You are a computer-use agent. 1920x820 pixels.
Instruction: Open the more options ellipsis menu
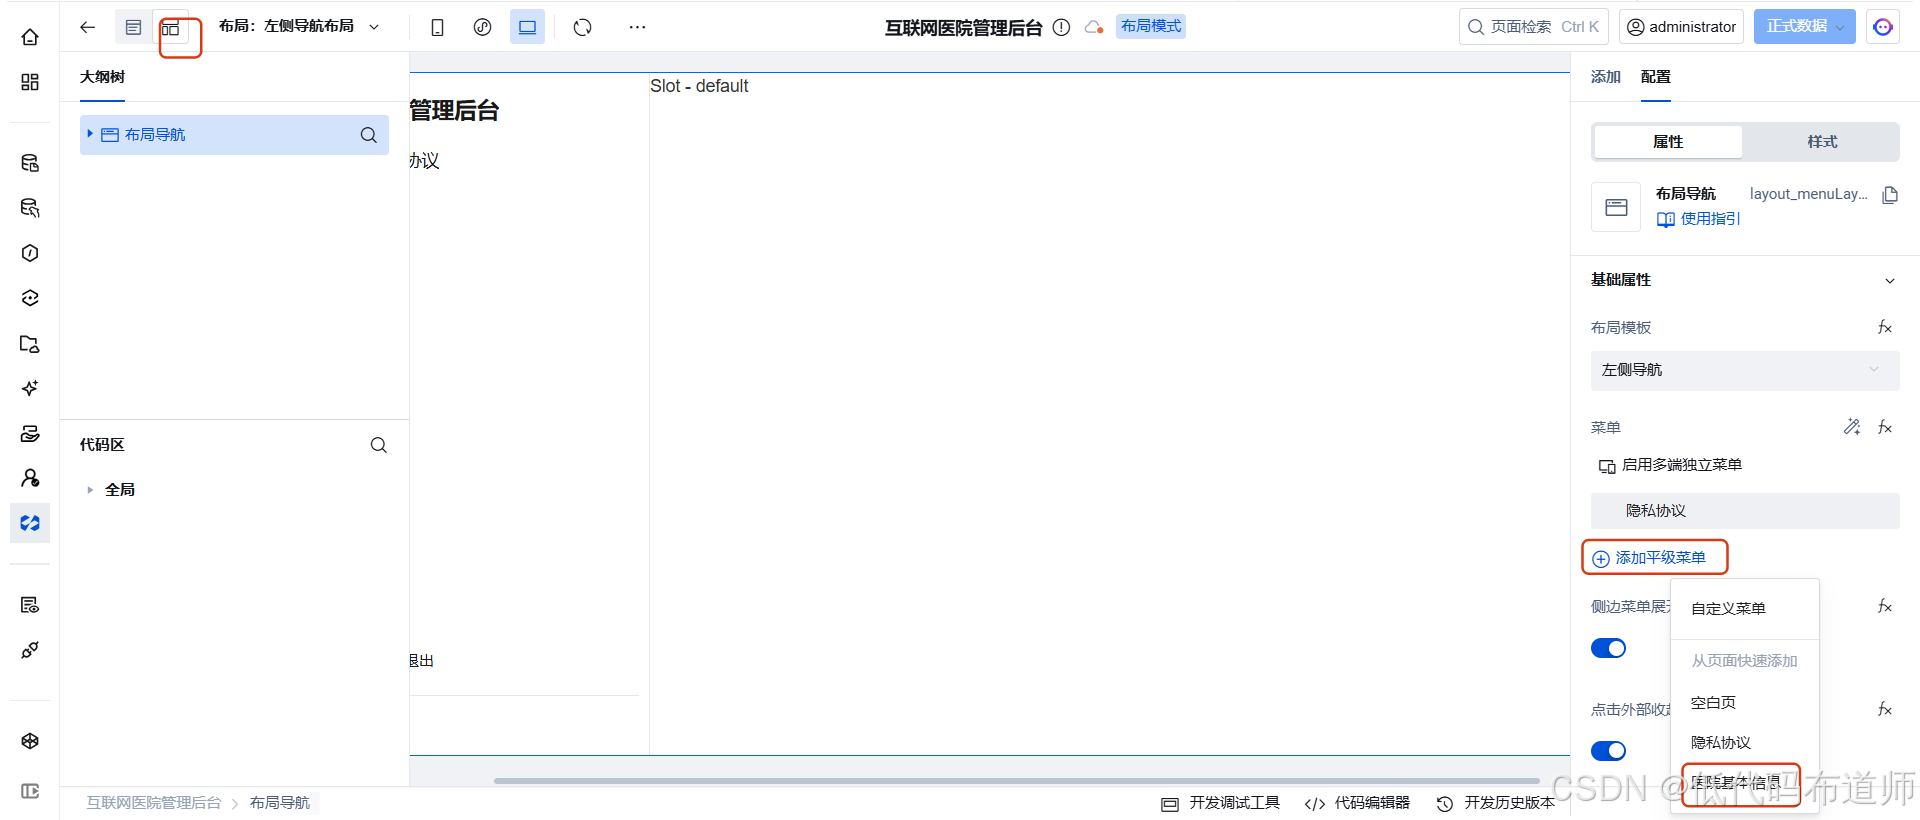pyautogui.click(x=637, y=27)
